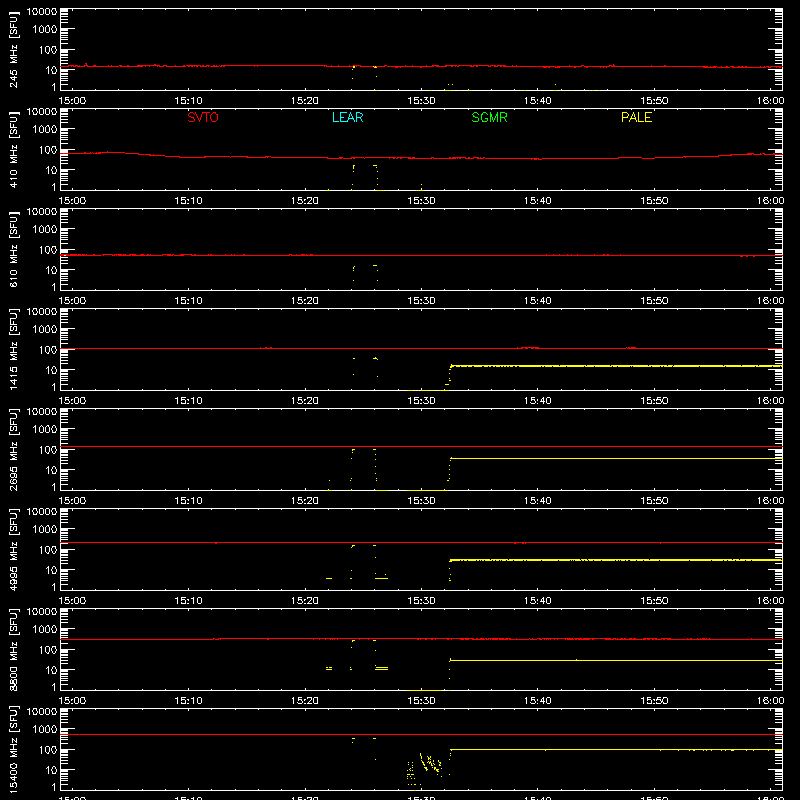
Task: Click 15:50 on the 8800 MHz time axis
Action: 654,701
